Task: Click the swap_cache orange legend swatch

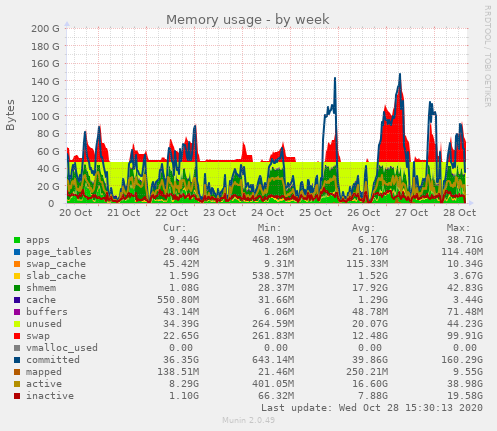Action: 17,264
